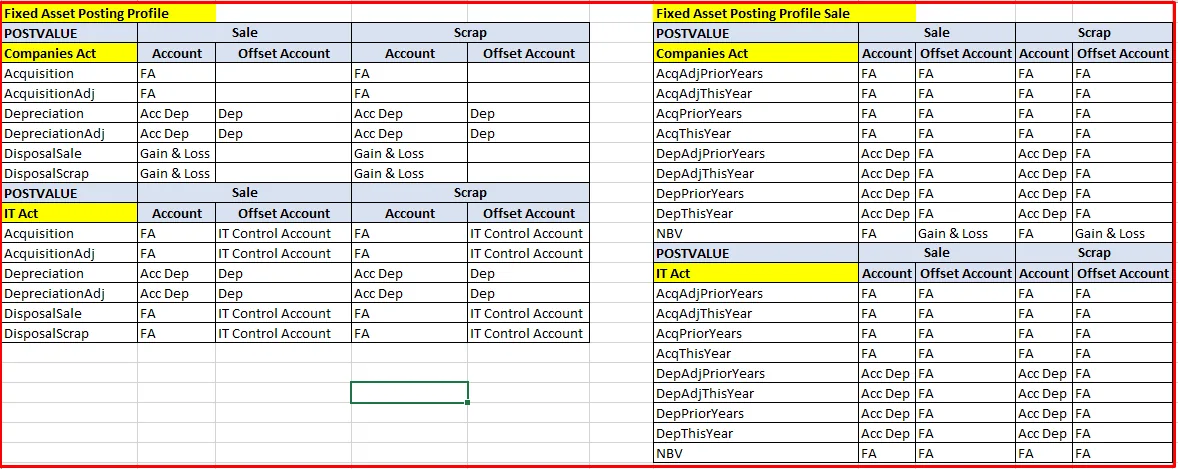
Task: Click 'AcqAdjThisYear' label in right Companies Act table
Action: tap(704, 93)
